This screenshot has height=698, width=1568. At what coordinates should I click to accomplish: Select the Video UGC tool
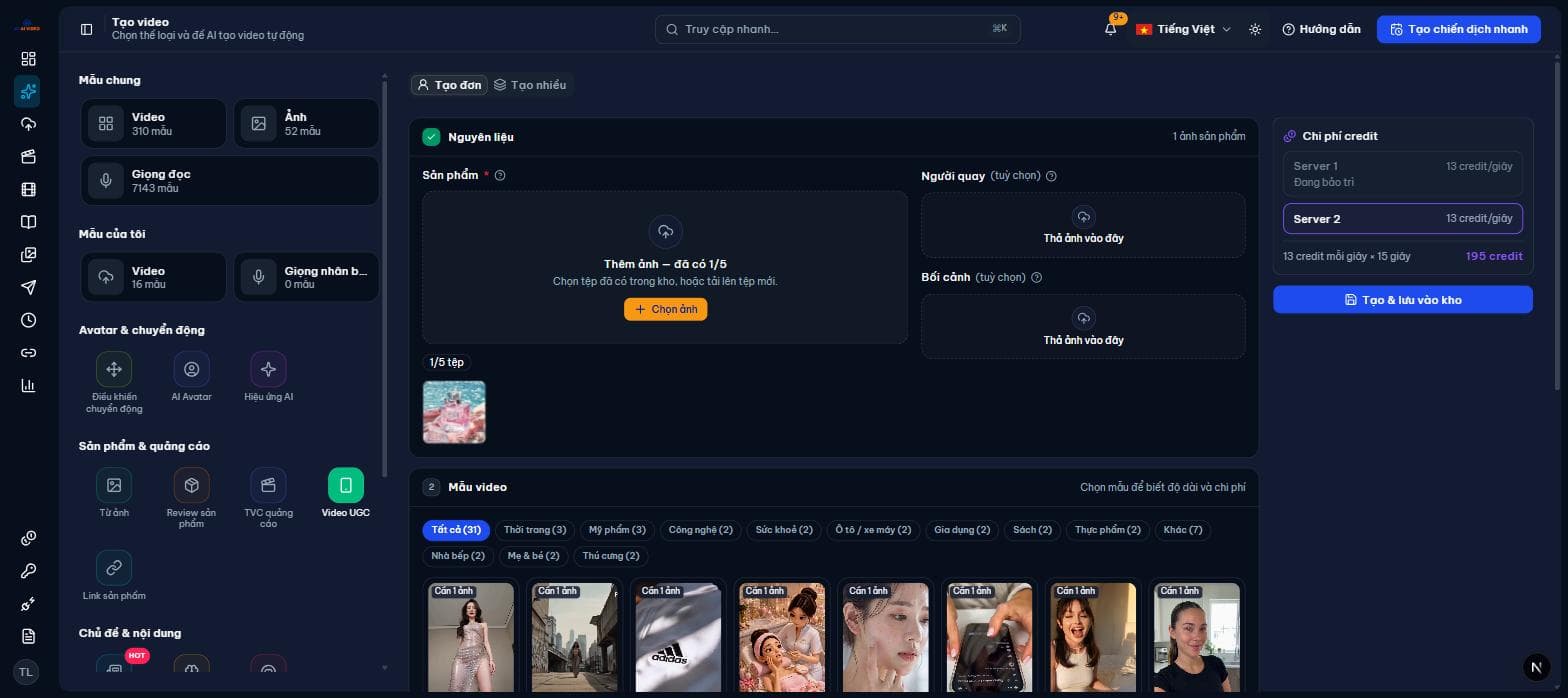pyautogui.click(x=346, y=493)
